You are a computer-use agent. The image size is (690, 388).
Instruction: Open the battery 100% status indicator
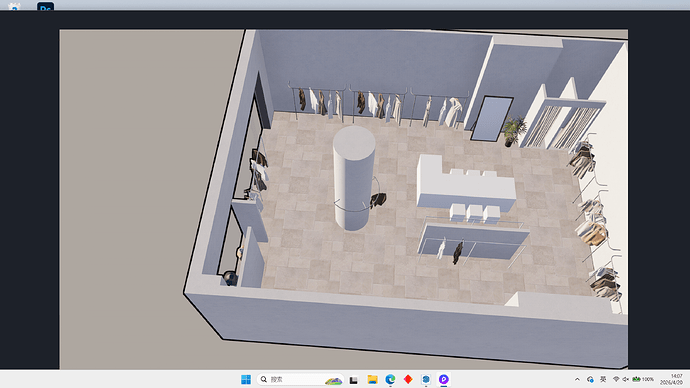click(x=643, y=379)
